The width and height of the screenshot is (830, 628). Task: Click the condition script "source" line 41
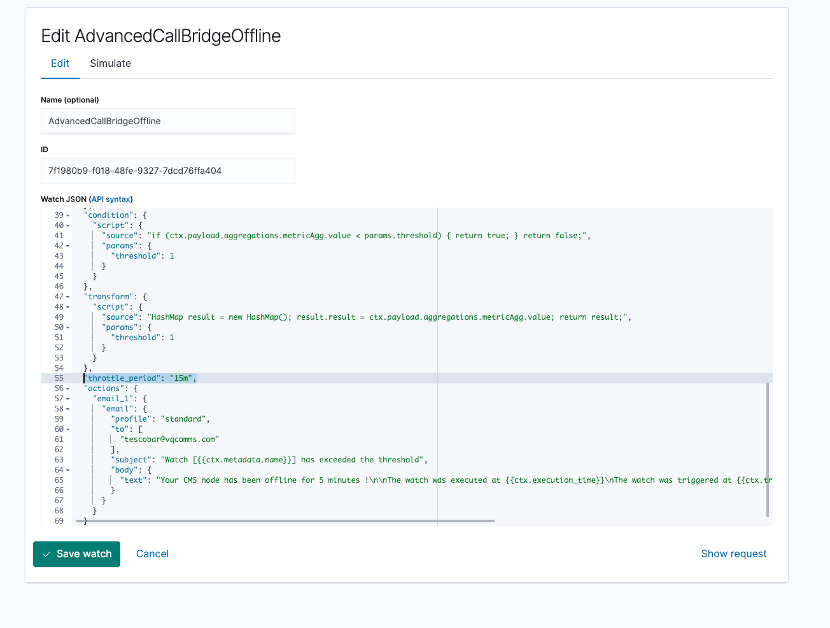(346, 236)
